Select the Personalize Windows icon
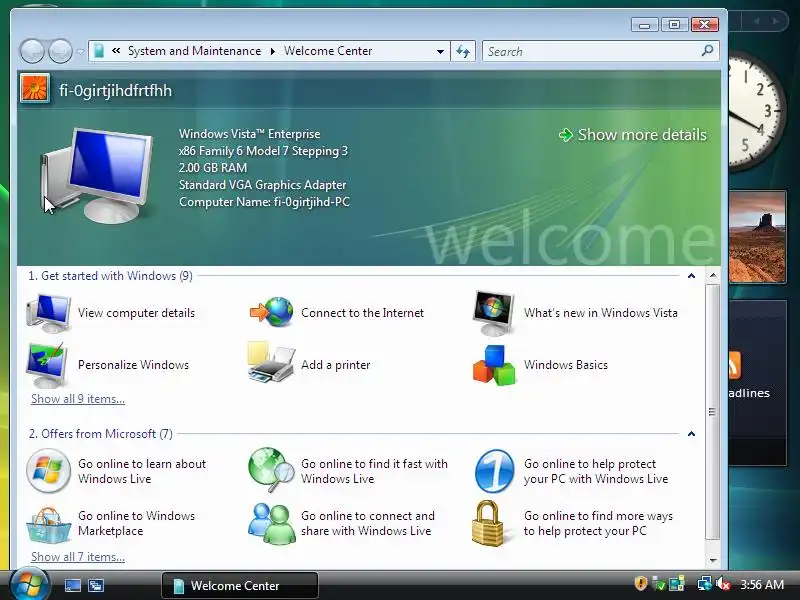 click(47, 365)
